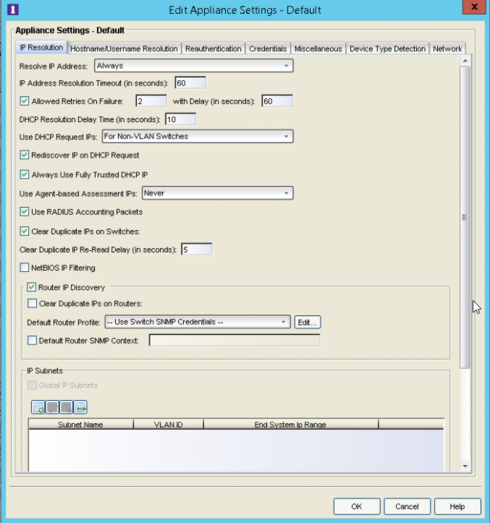Click the retry with Delay seconds field
Screen dimensions: 490x523
pos(277,101)
